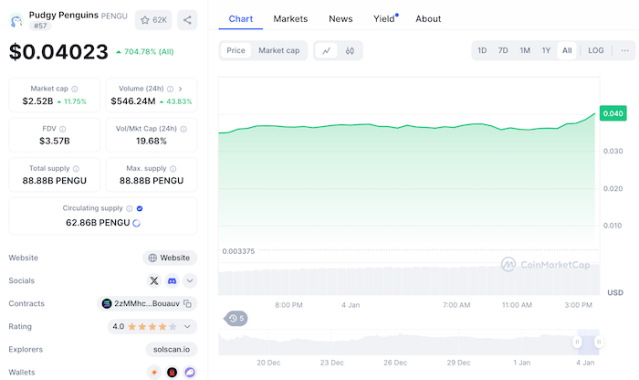The width and height of the screenshot is (639, 380).
Task: Click the 704.78% (All) change text
Action: coord(145,52)
